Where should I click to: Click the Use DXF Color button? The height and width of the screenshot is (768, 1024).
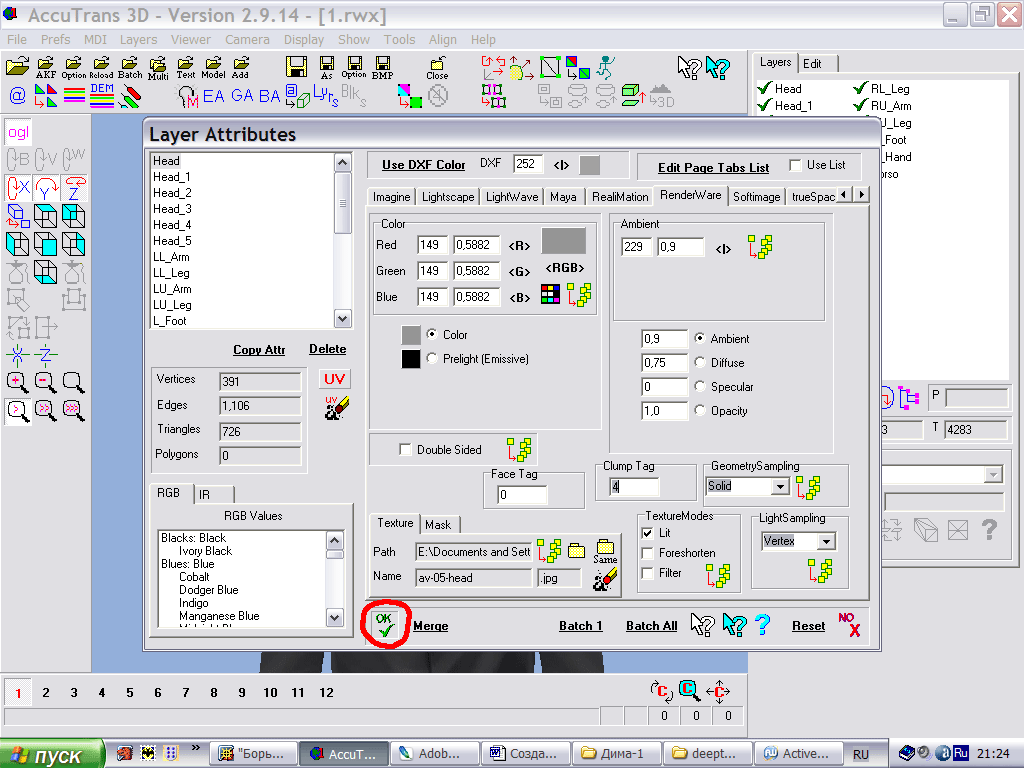[x=423, y=165]
